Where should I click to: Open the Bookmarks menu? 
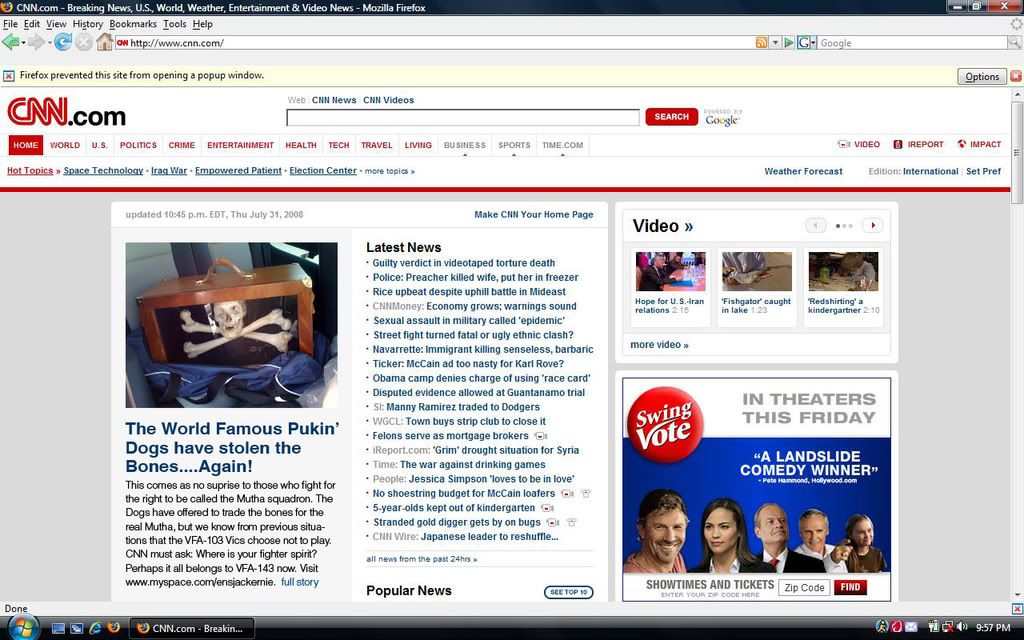coord(133,24)
